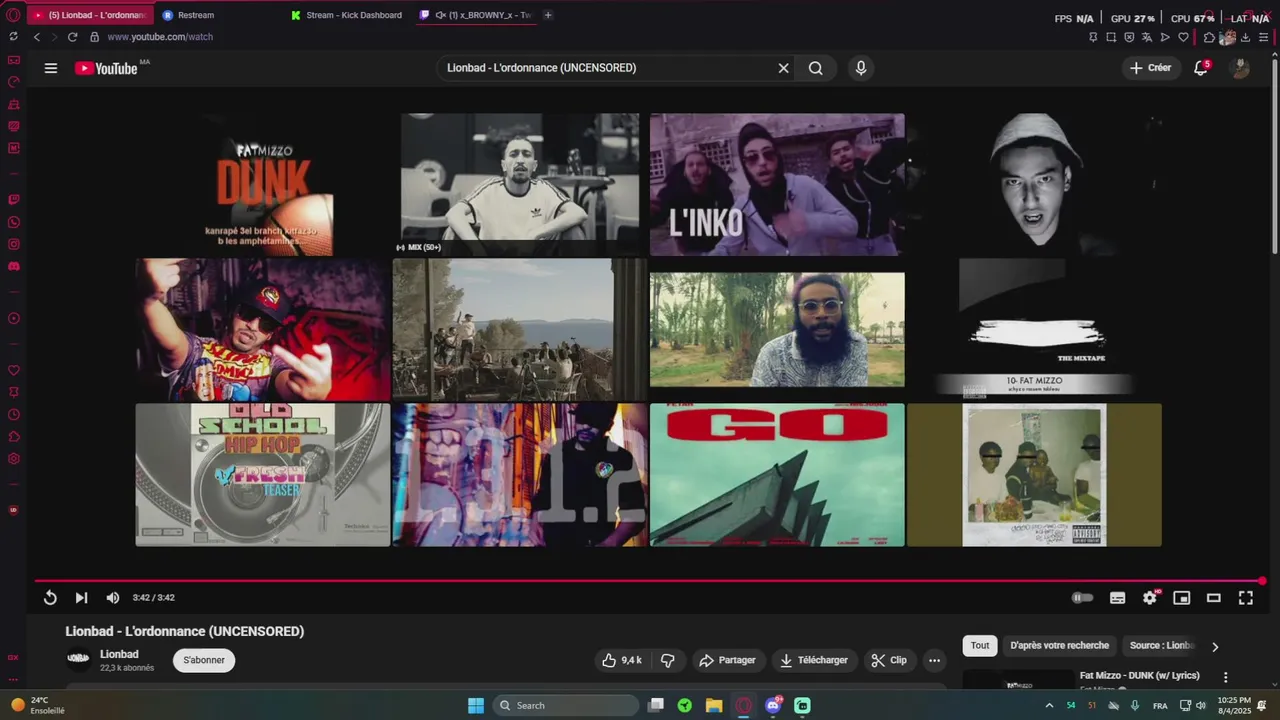Run the YouTube search with magnifier
This screenshot has width=1280, height=720.
[x=816, y=68]
